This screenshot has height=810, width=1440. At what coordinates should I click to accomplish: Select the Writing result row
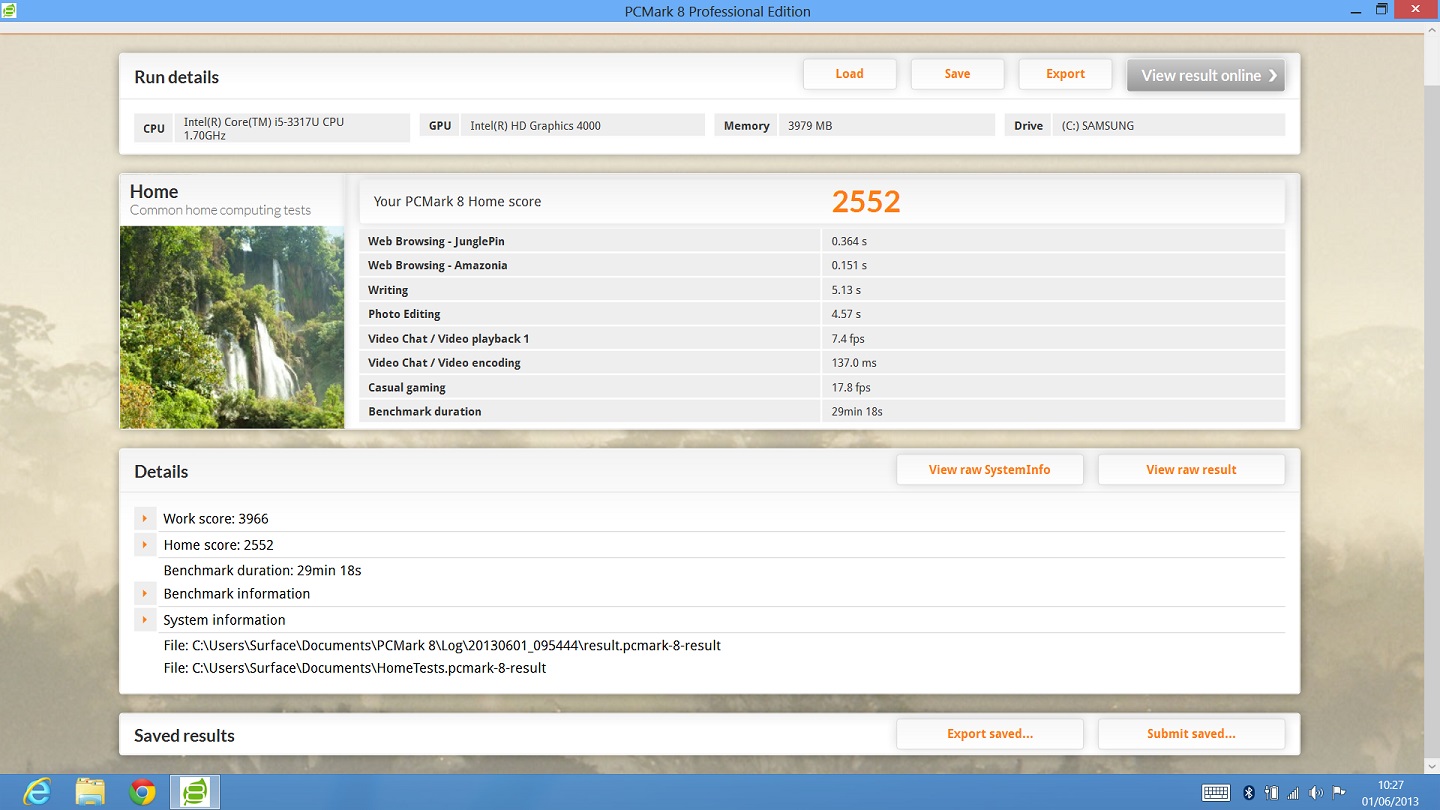(x=822, y=290)
